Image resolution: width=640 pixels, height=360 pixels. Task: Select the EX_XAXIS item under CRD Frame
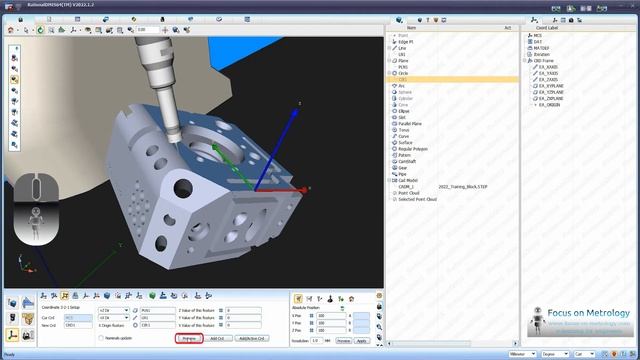click(548, 67)
